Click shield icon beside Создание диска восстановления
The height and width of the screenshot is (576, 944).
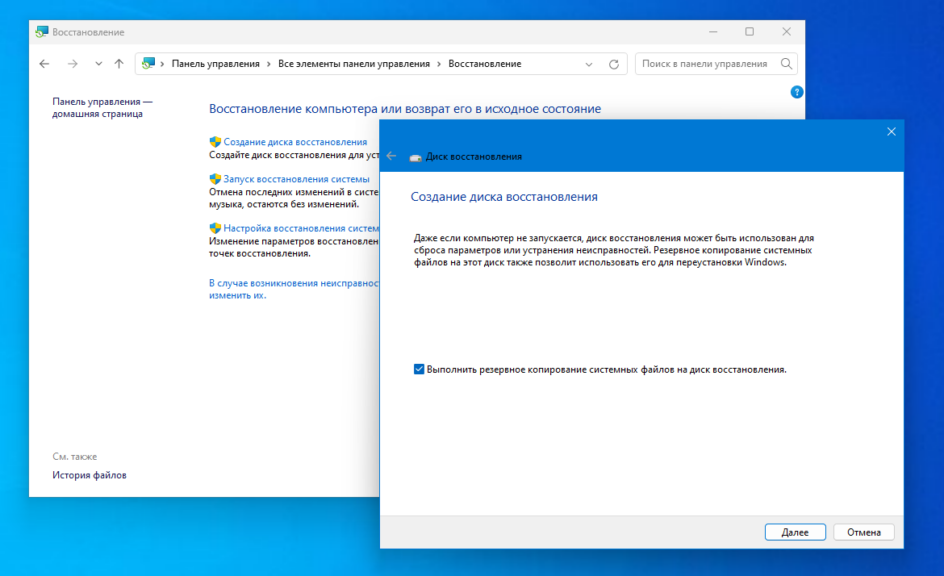click(215, 142)
